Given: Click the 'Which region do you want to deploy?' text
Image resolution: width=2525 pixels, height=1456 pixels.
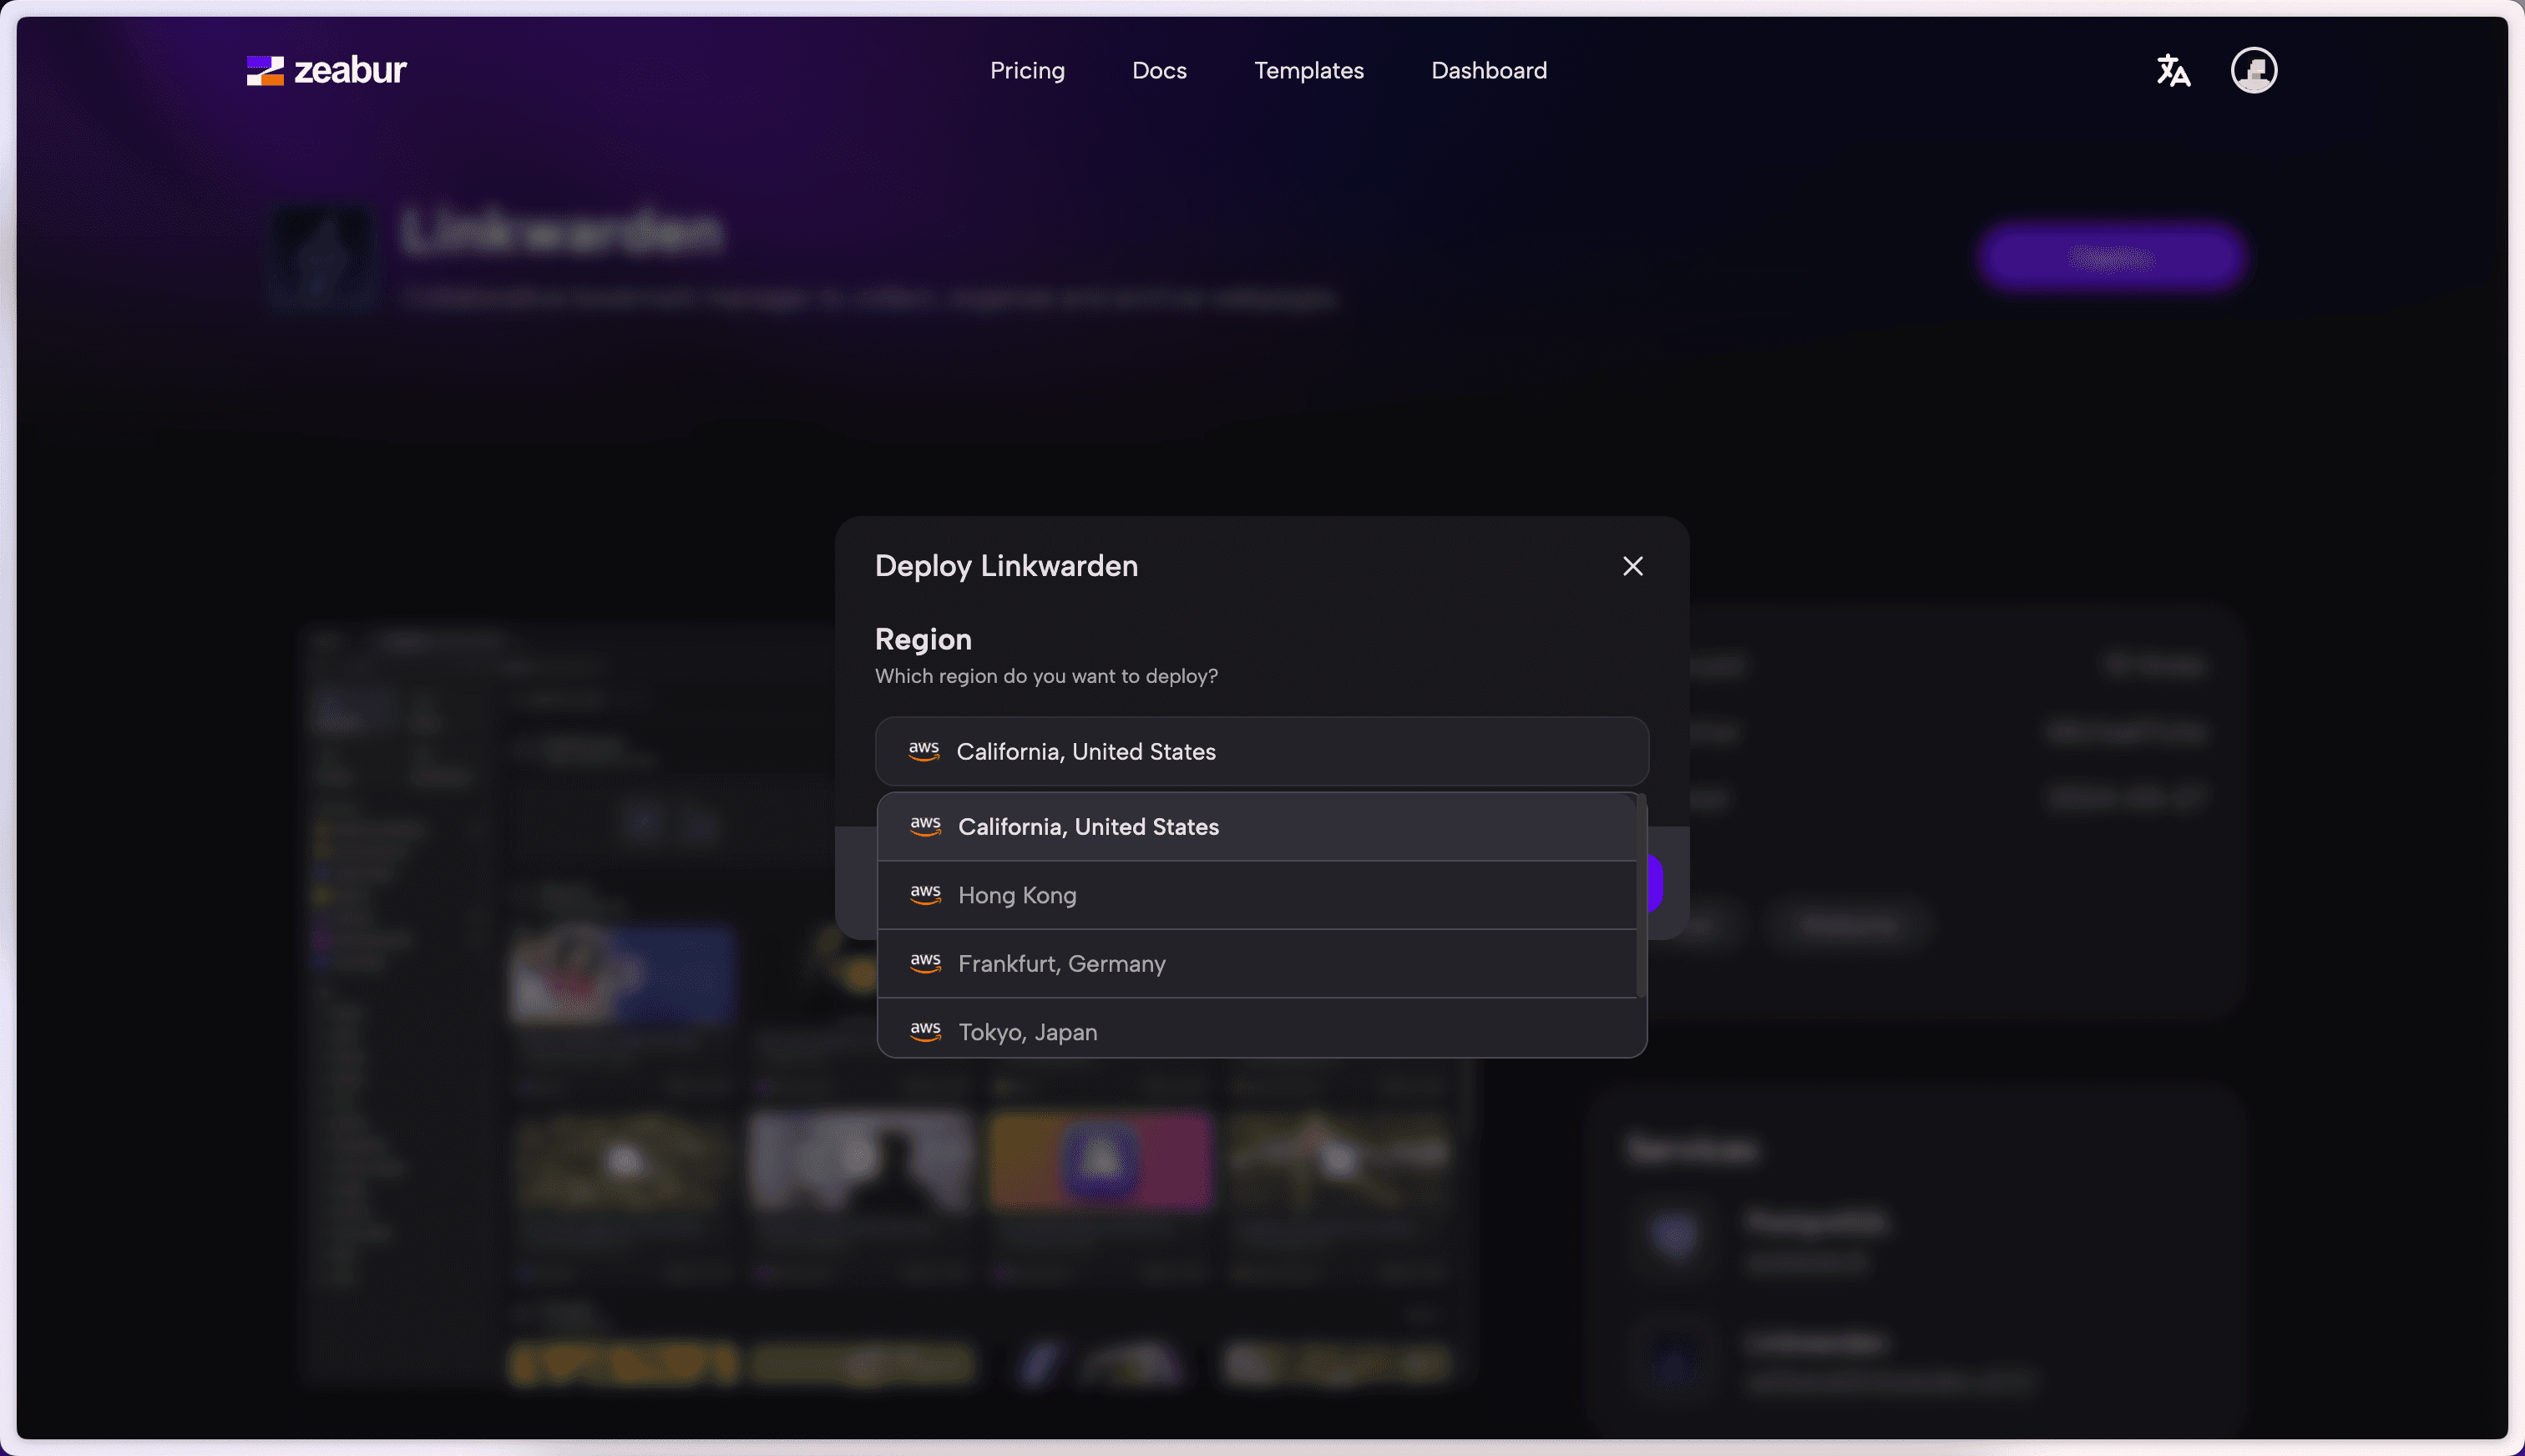Looking at the screenshot, I should tap(1046, 676).
